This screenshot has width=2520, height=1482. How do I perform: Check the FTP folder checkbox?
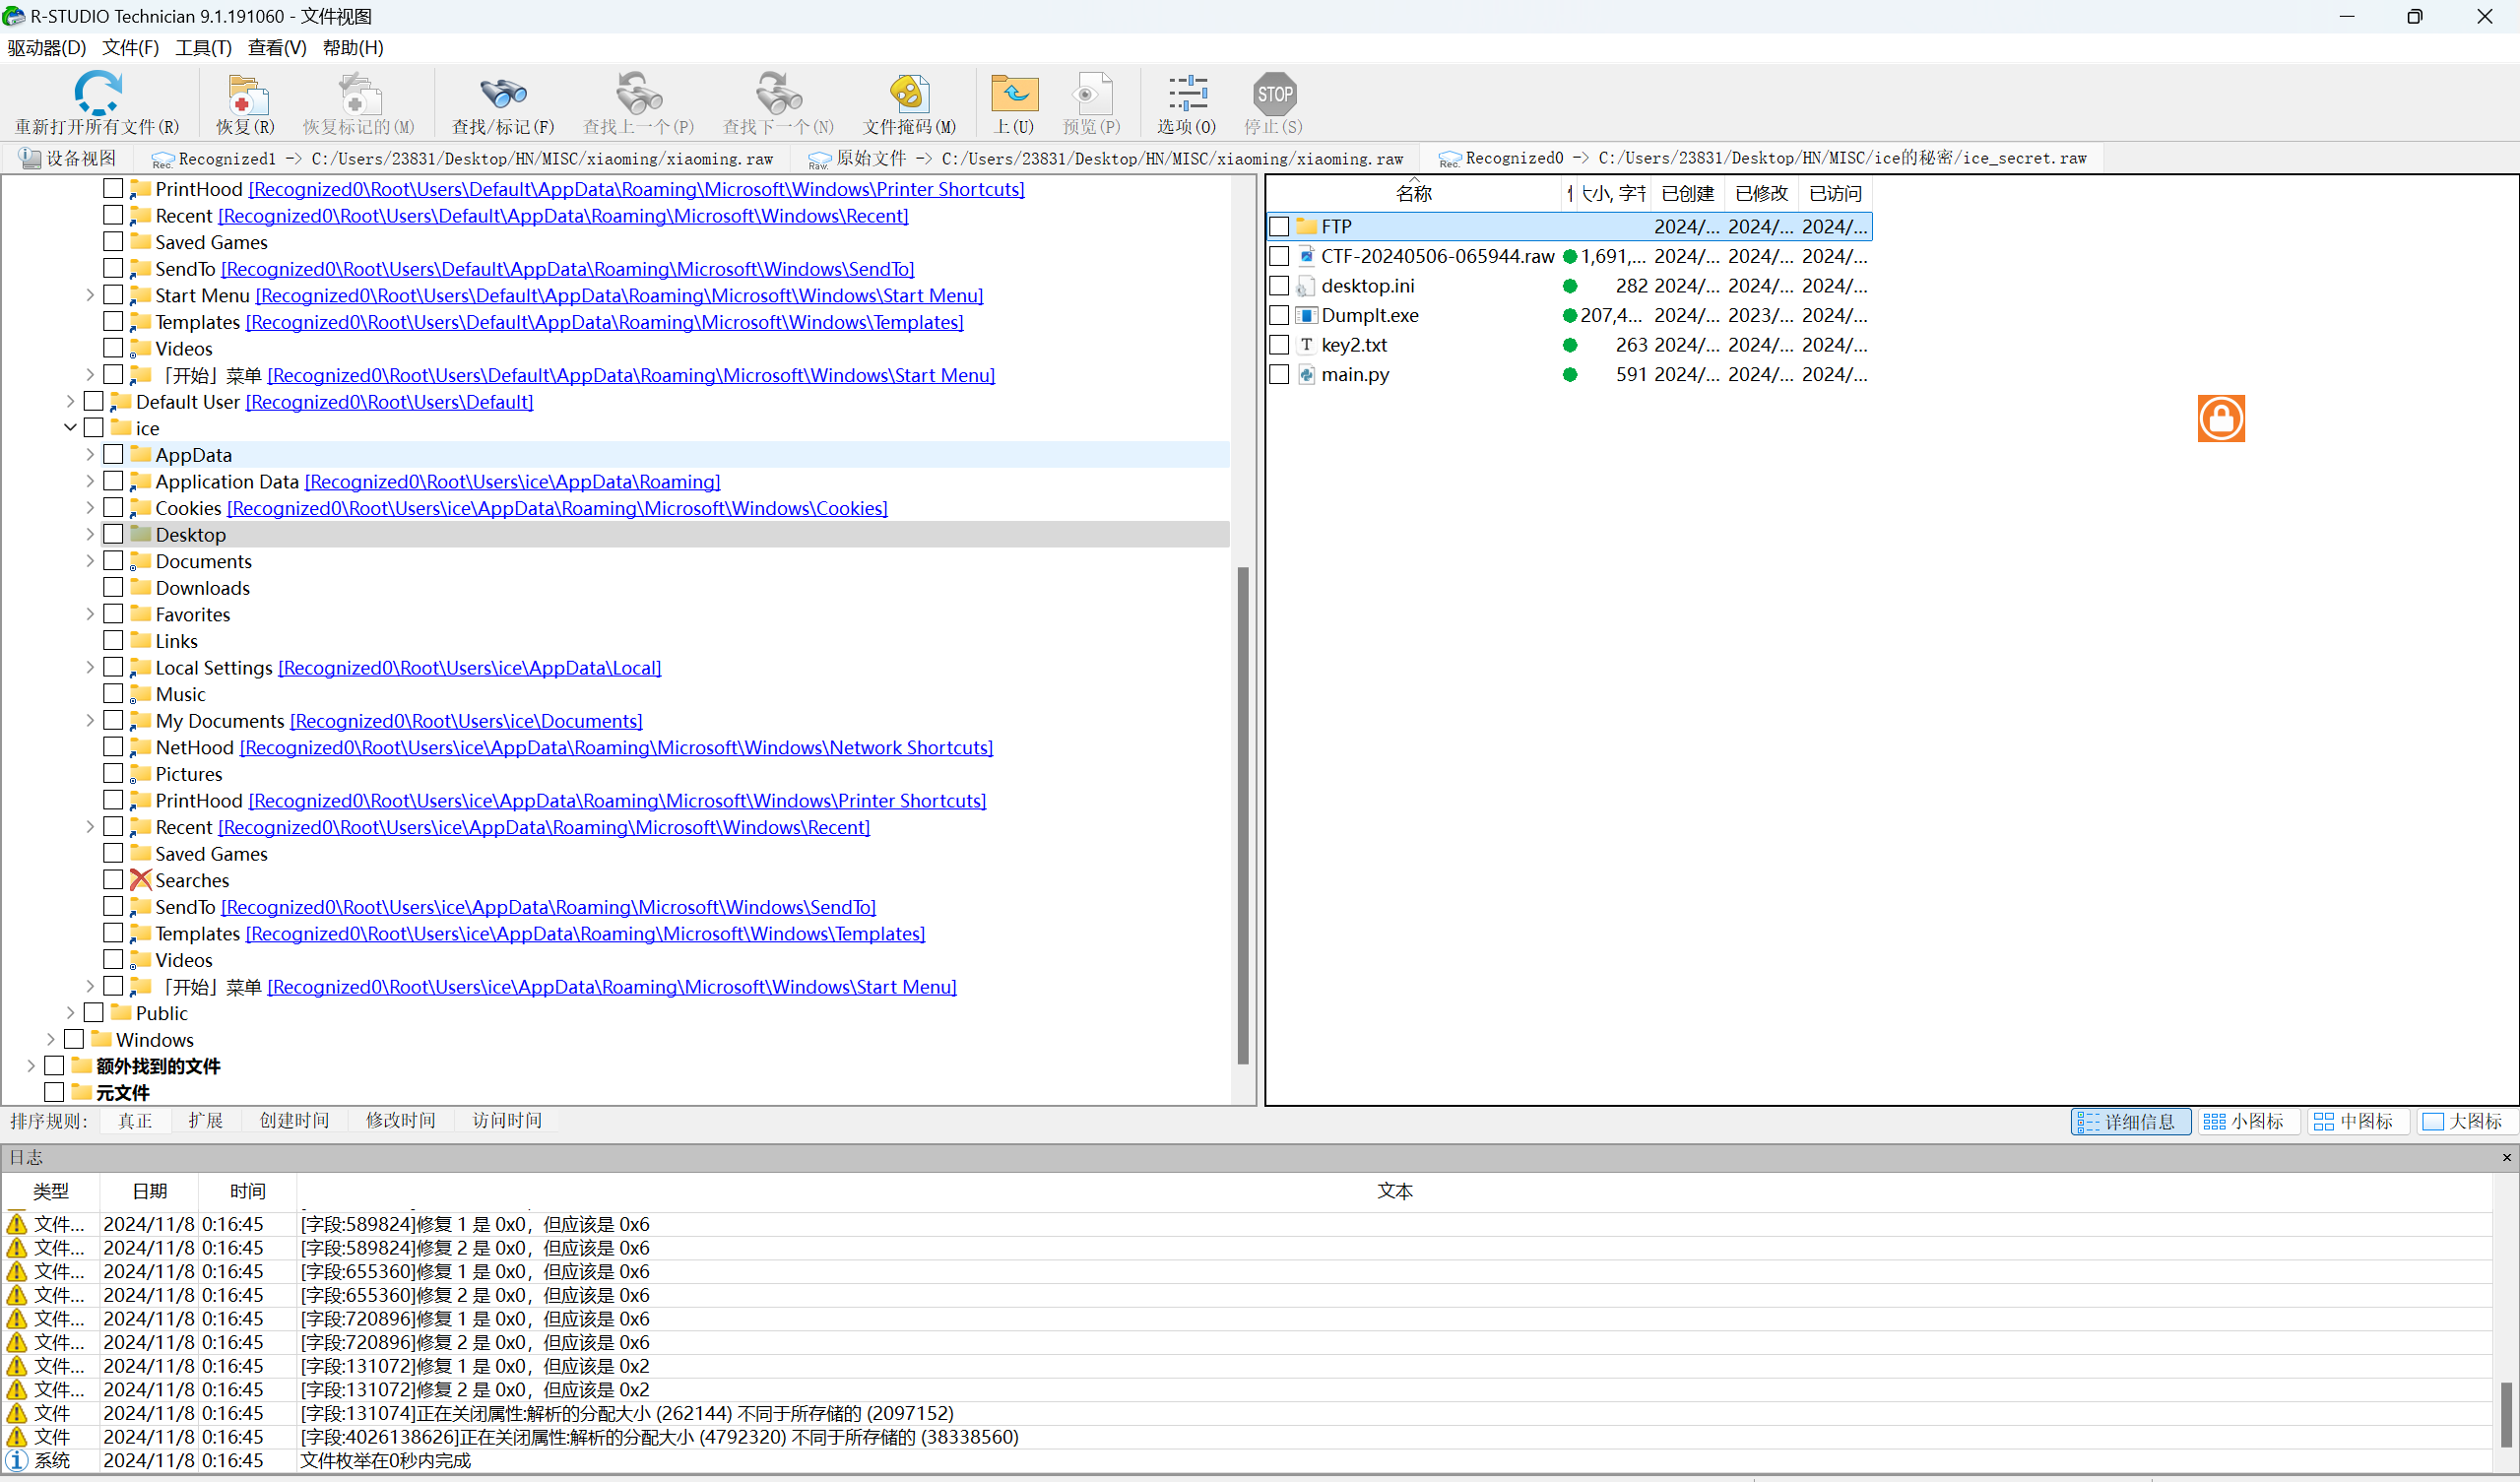[1279, 227]
